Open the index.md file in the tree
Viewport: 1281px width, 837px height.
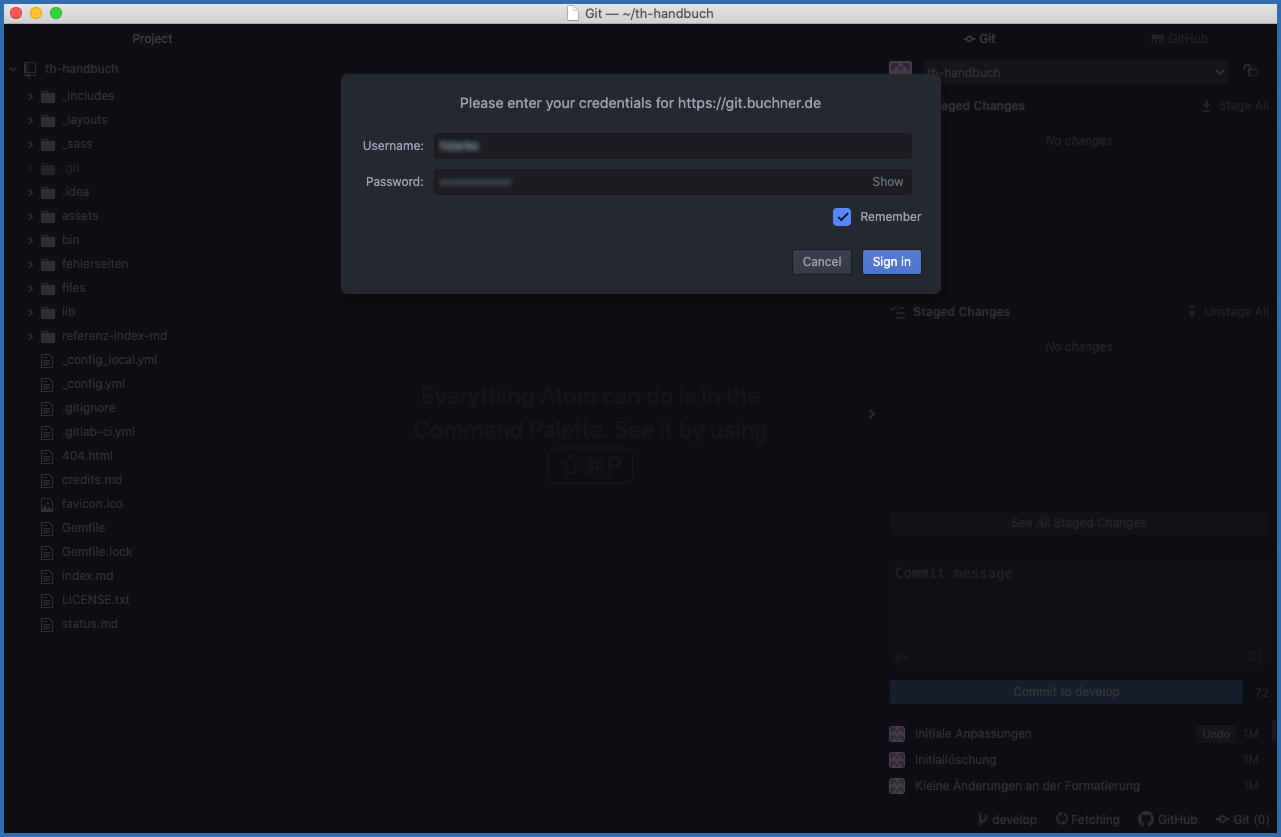(87, 576)
